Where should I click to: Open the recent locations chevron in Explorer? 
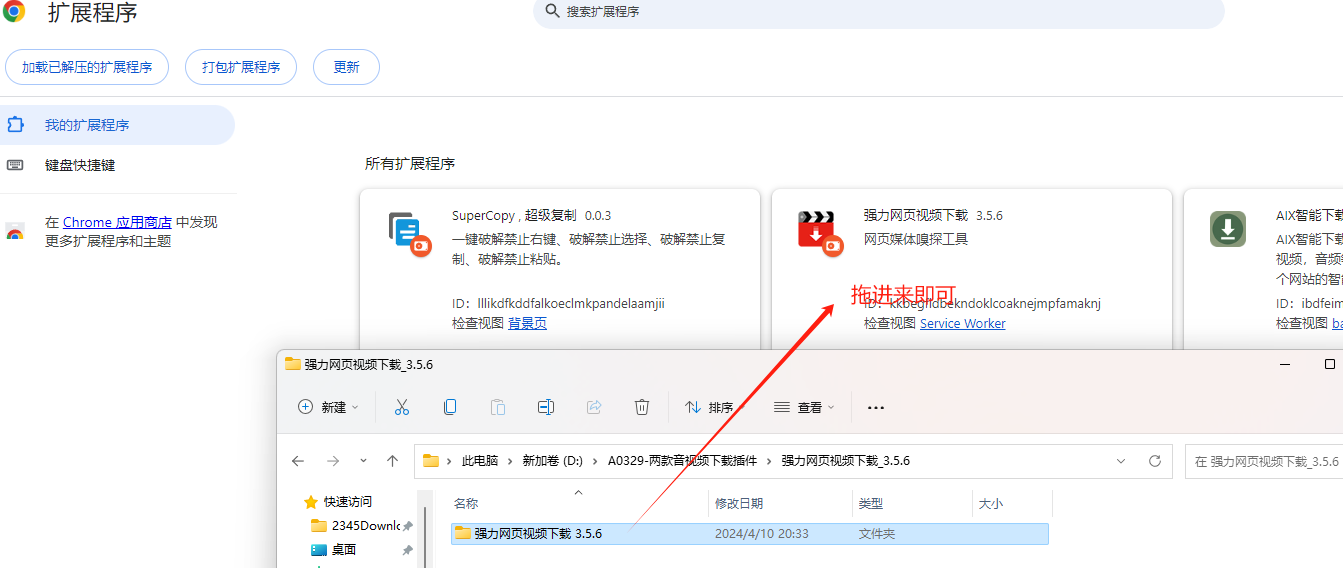click(363, 461)
